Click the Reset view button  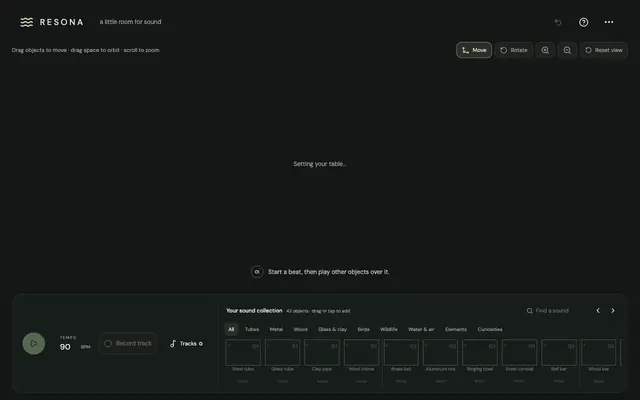[604, 50]
